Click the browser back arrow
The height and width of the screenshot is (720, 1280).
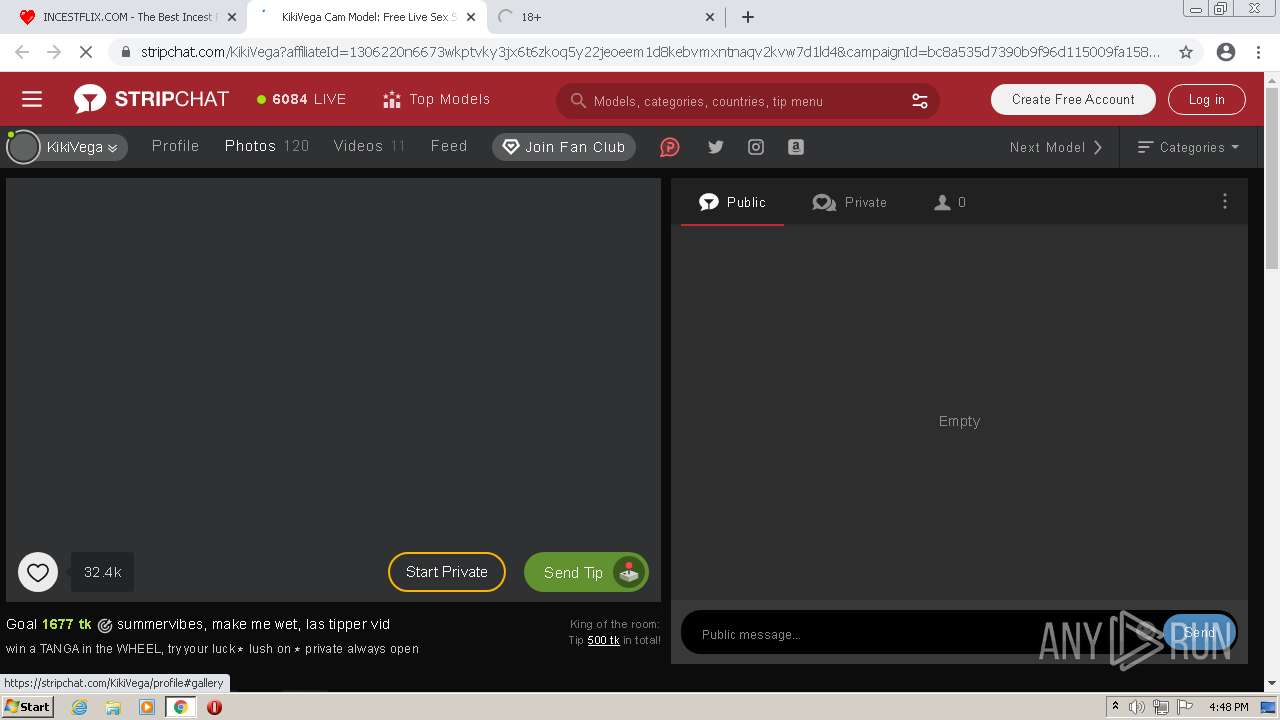coord(22,52)
